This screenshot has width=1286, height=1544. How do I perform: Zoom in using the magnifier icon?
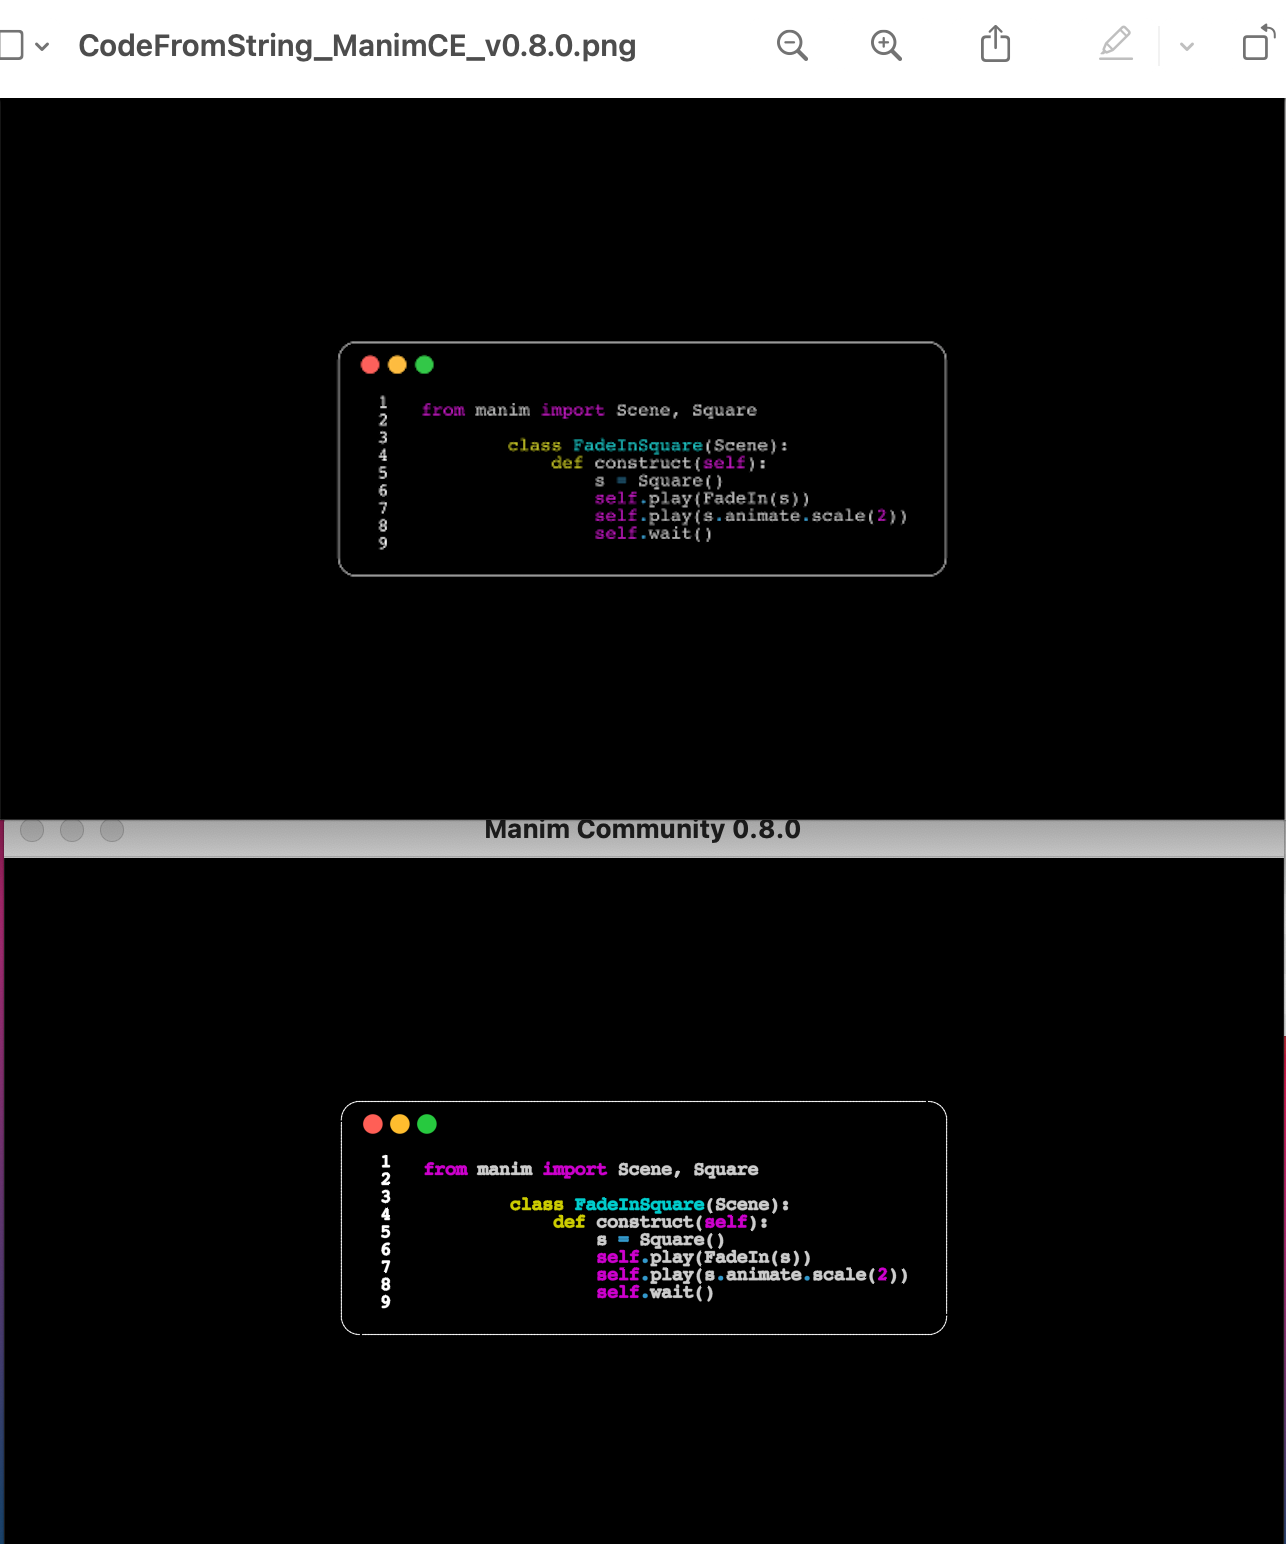click(886, 45)
